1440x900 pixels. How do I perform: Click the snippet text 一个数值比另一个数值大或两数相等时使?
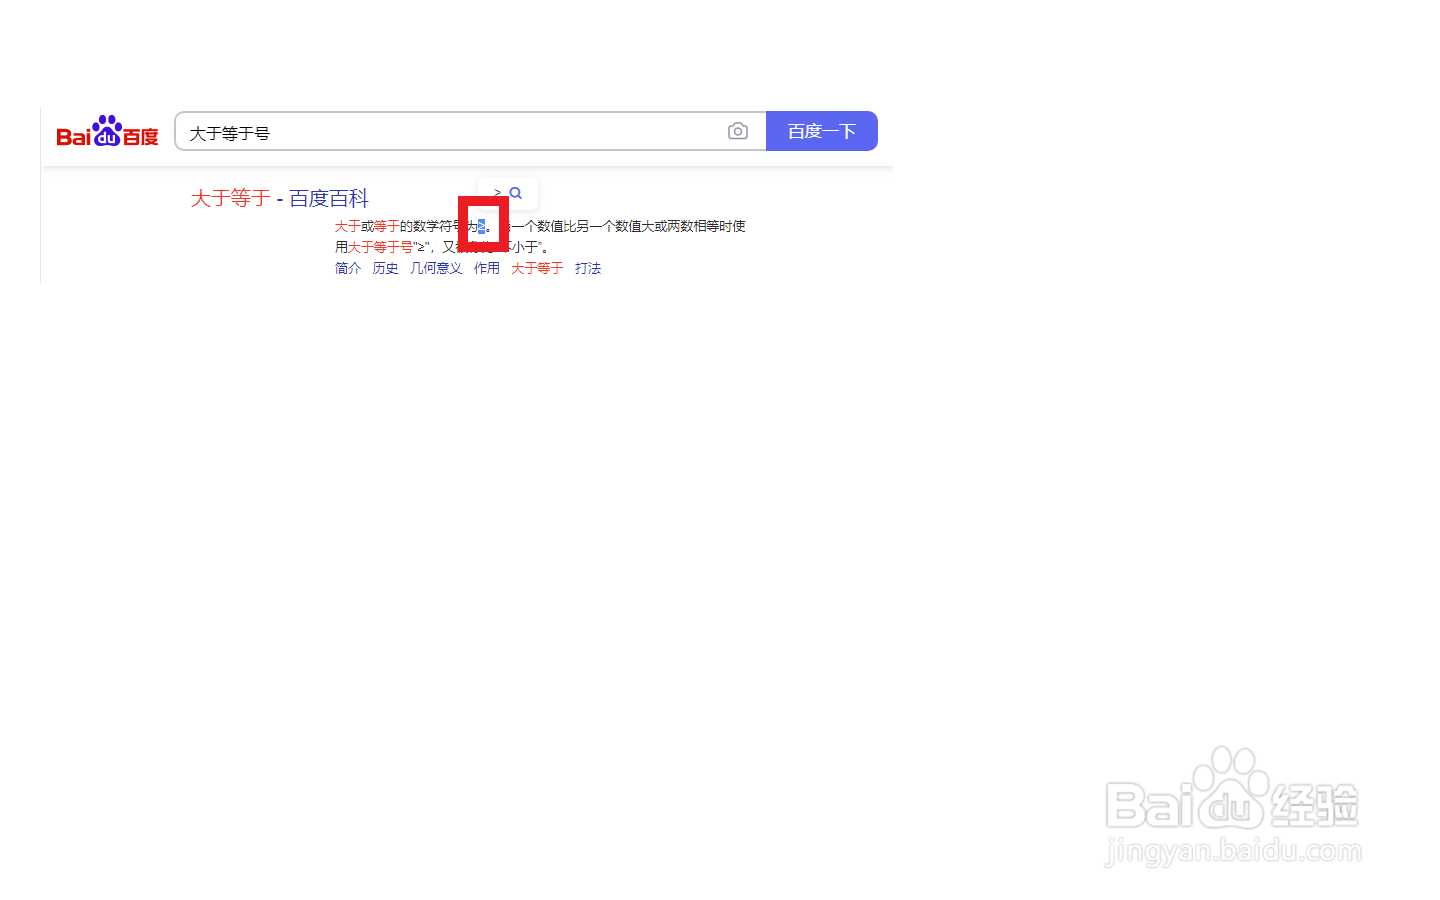pos(628,226)
